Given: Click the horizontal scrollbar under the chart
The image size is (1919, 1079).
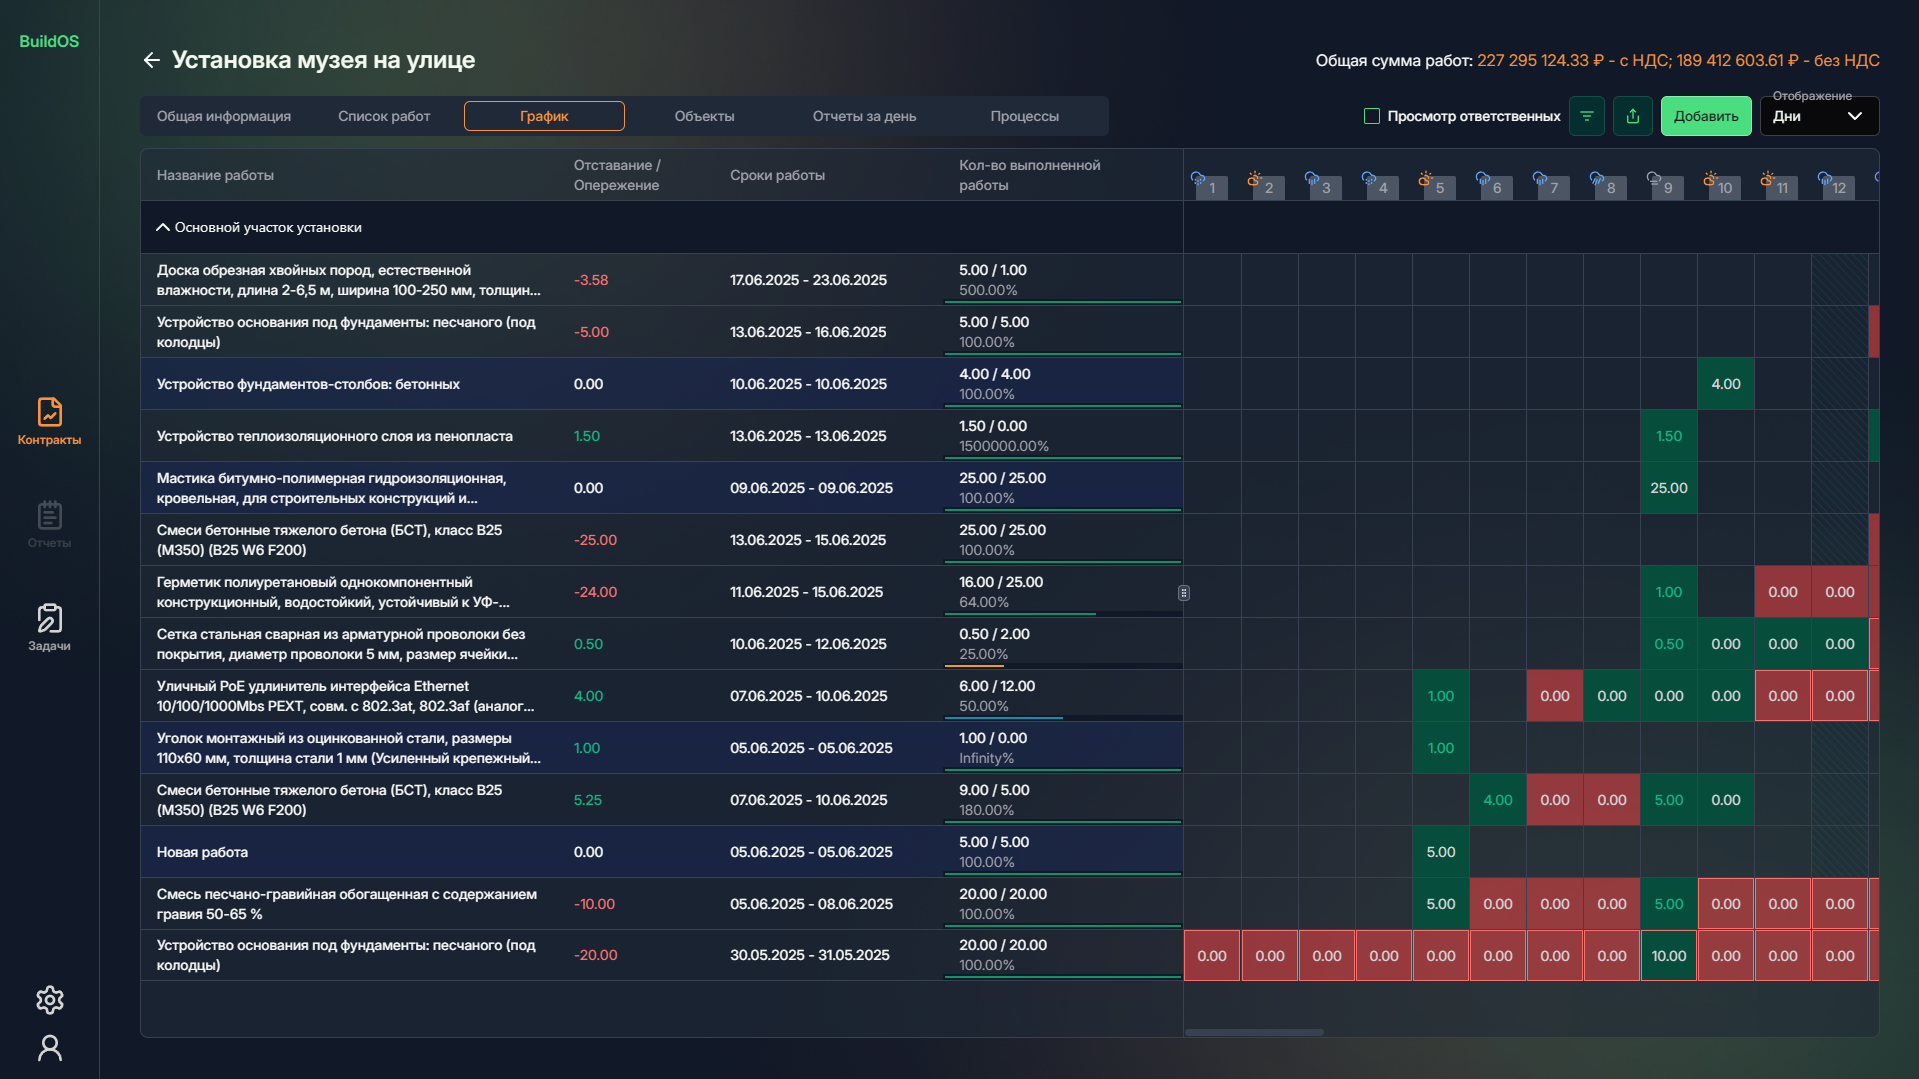Looking at the screenshot, I should (x=1254, y=1032).
